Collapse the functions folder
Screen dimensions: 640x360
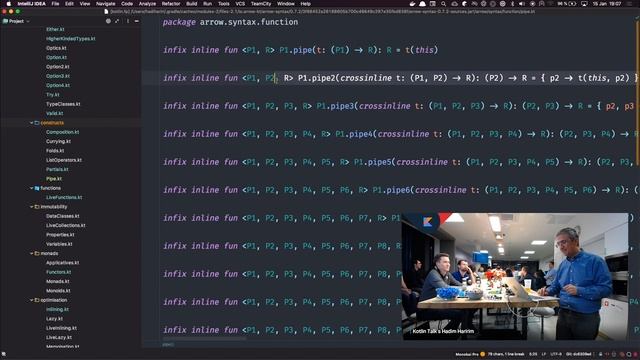coord(31,188)
